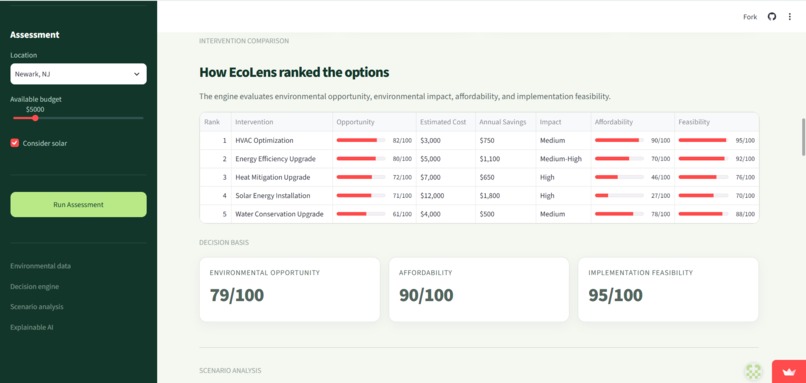Viewport: 806px width, 383px height.
Task: Sort by the Affordability column header
Action: coord(633,122)
